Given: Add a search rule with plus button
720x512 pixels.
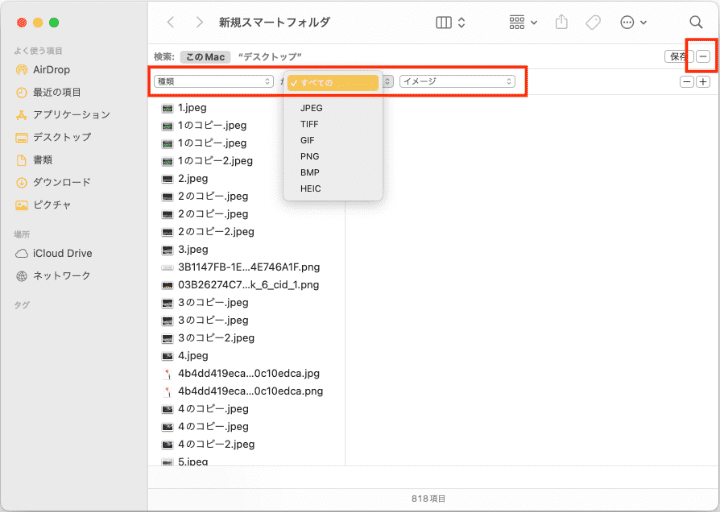Looking at the screenshot, I should pos(703,82).
